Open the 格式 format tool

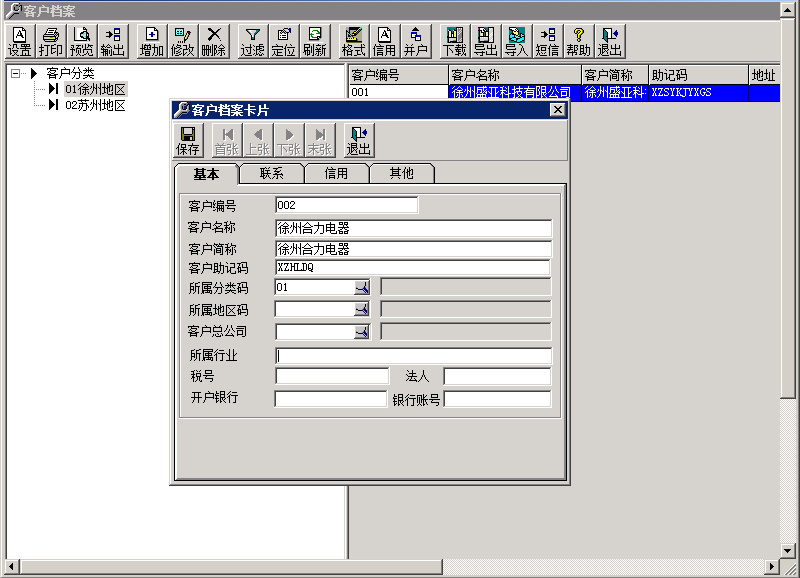point(354,41)
